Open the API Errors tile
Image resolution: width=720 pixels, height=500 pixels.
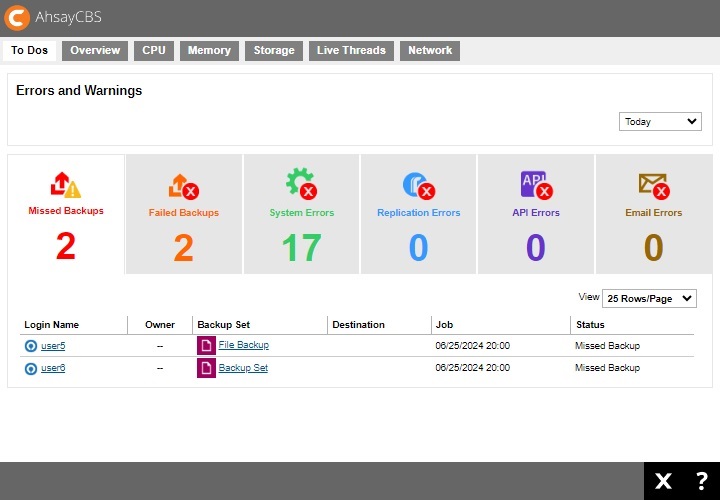[536, 214]
